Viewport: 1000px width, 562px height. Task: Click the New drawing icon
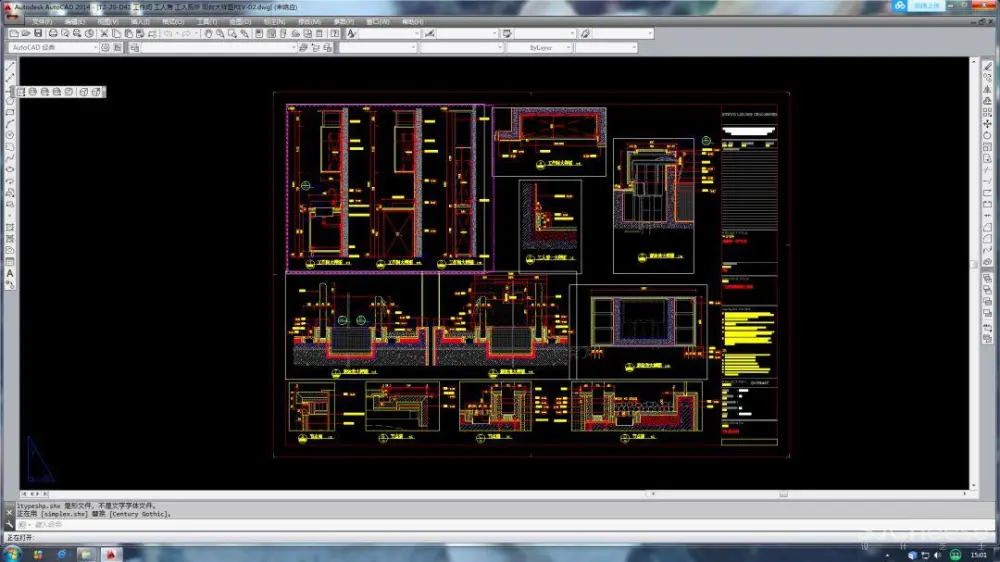tap(14, 33)
